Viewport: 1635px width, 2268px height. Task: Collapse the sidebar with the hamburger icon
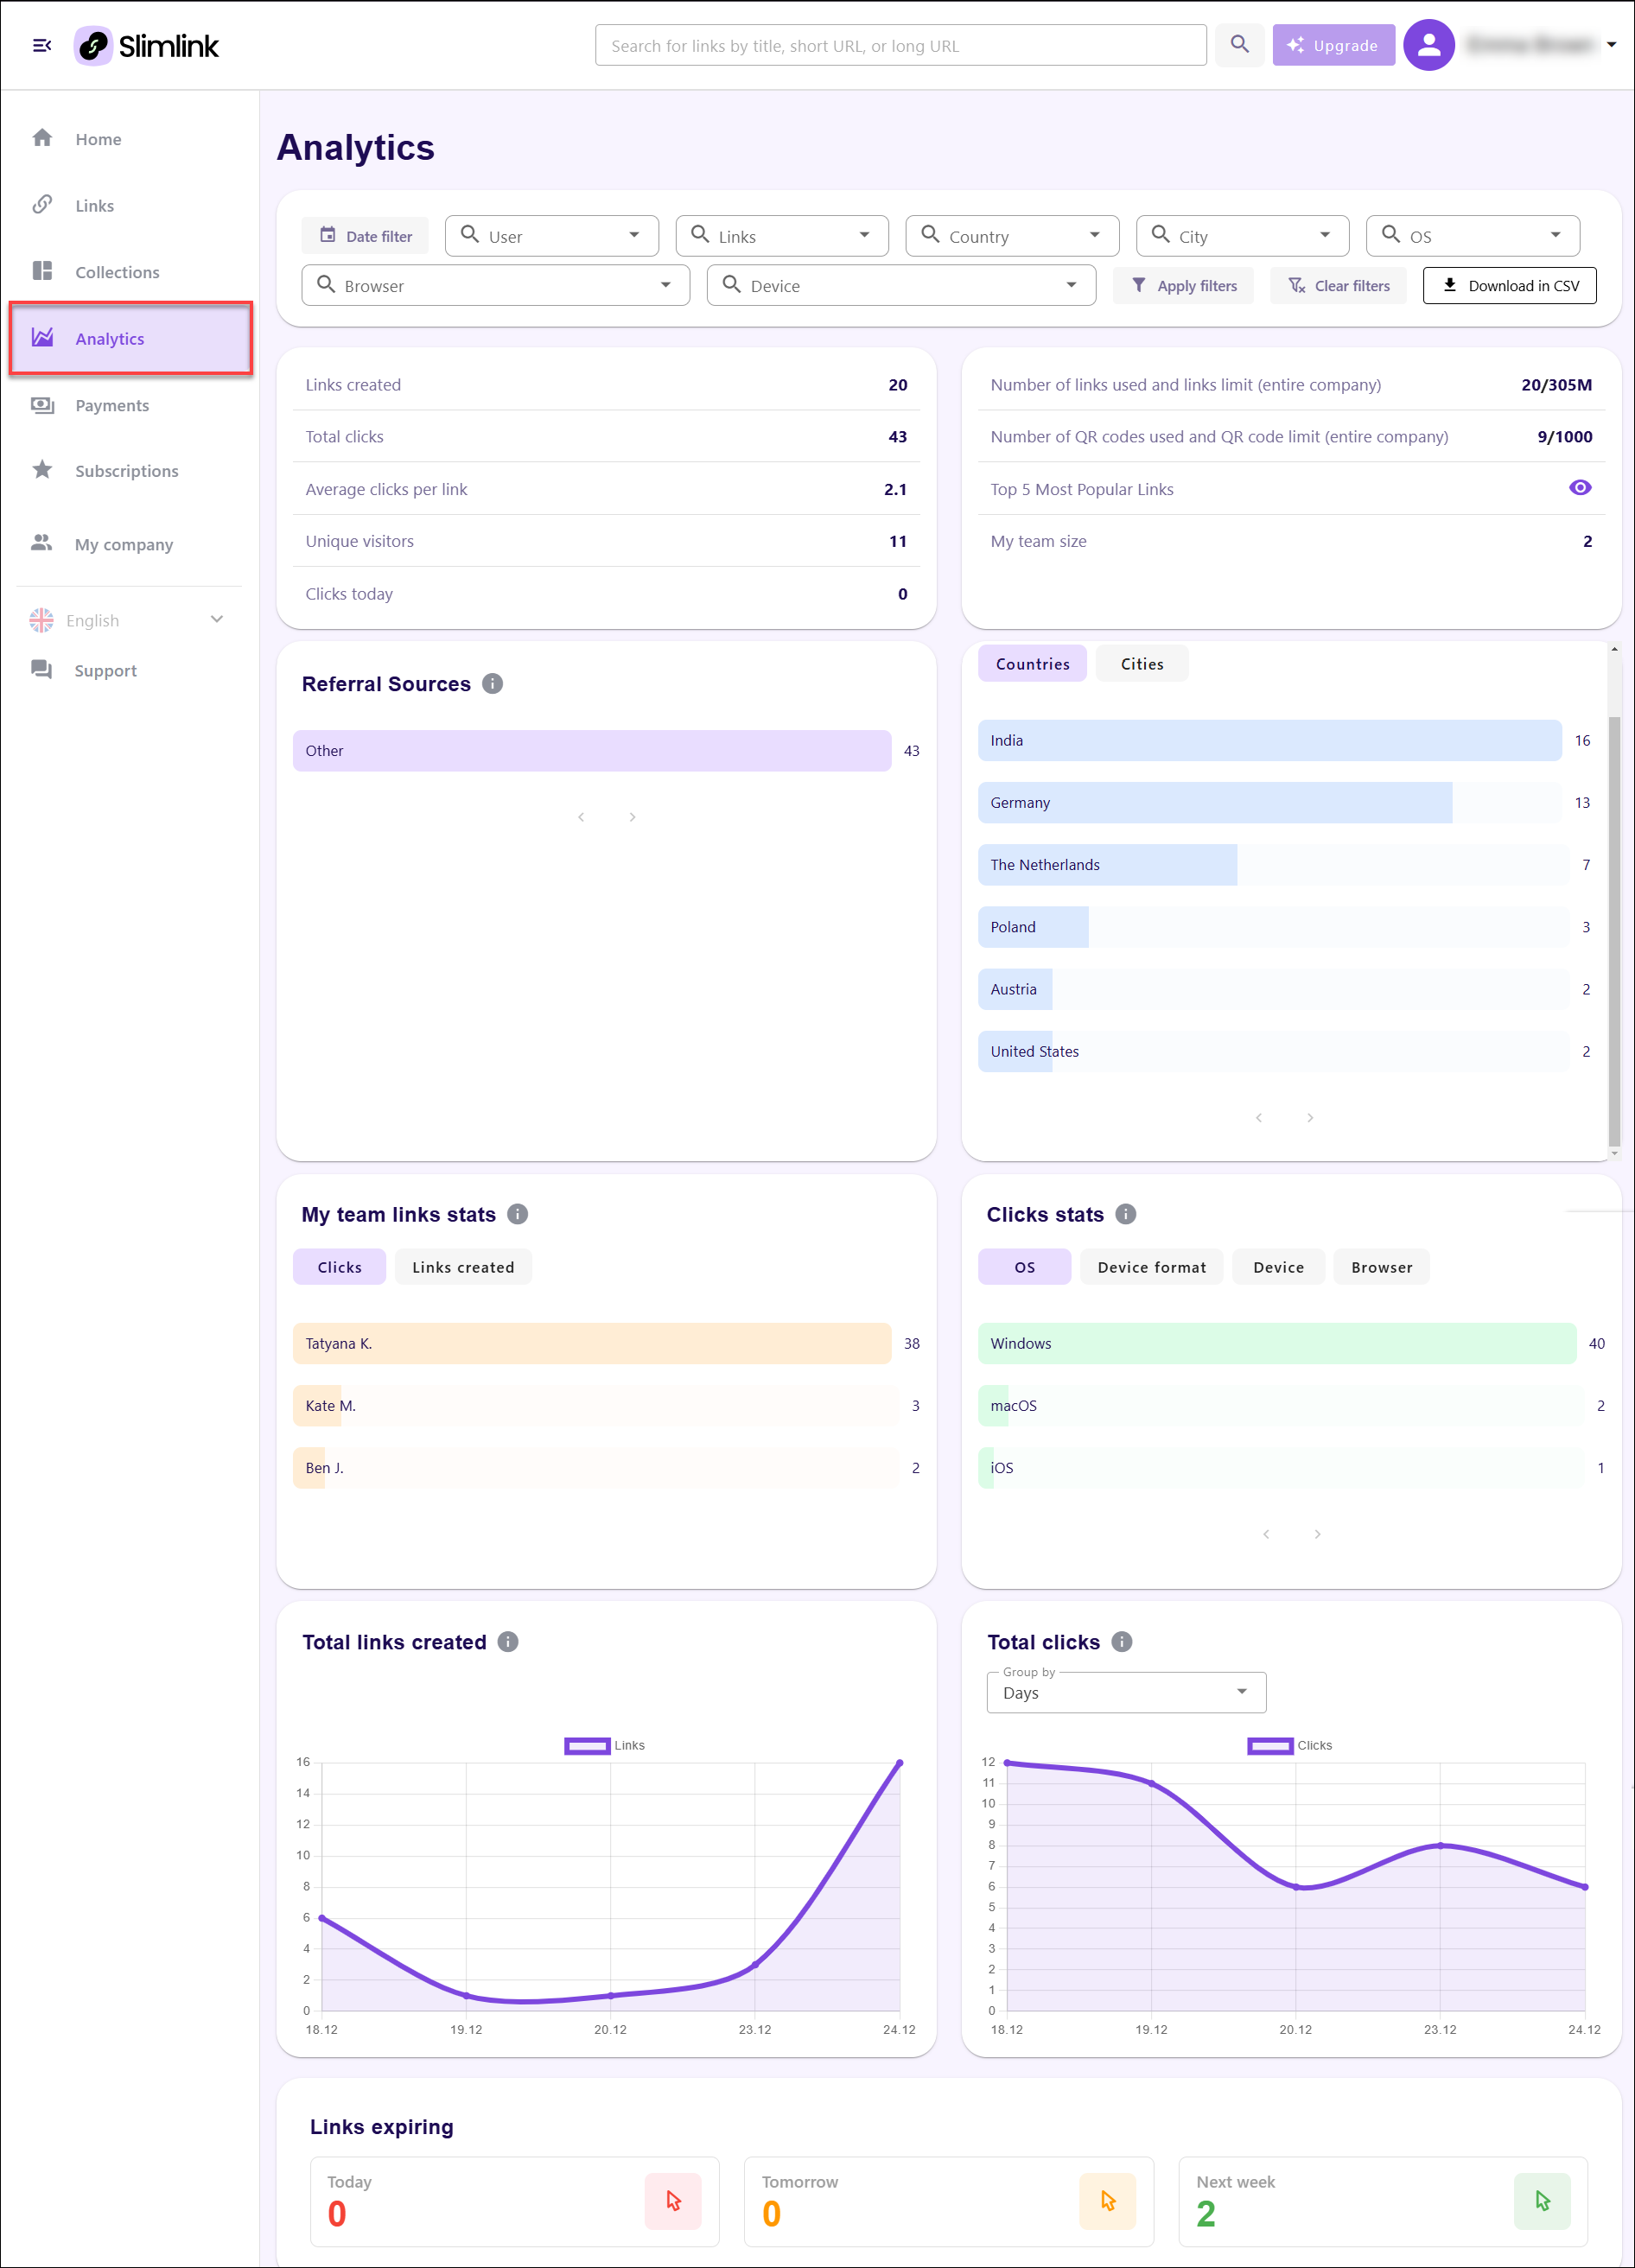click(x=42, y=46)
